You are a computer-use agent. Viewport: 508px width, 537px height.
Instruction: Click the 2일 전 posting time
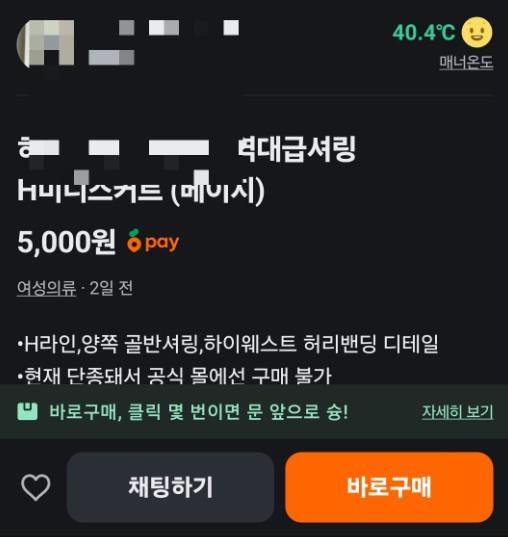click(x=111, y=288)
